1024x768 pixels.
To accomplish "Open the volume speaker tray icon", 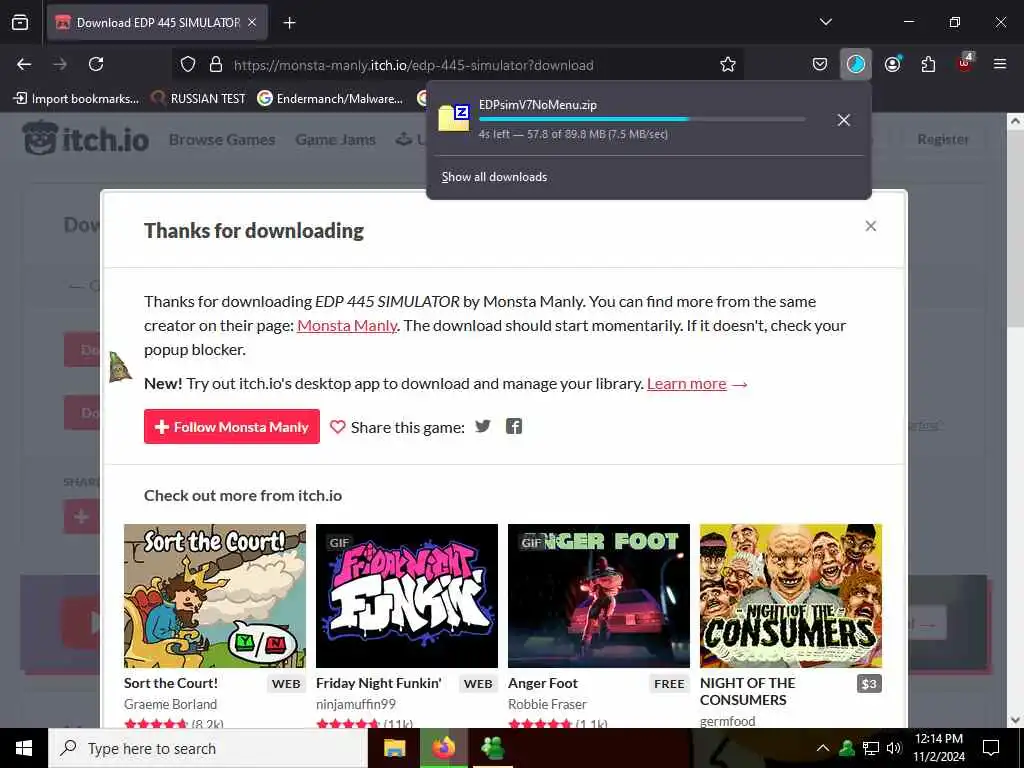I will pos(894,748).
